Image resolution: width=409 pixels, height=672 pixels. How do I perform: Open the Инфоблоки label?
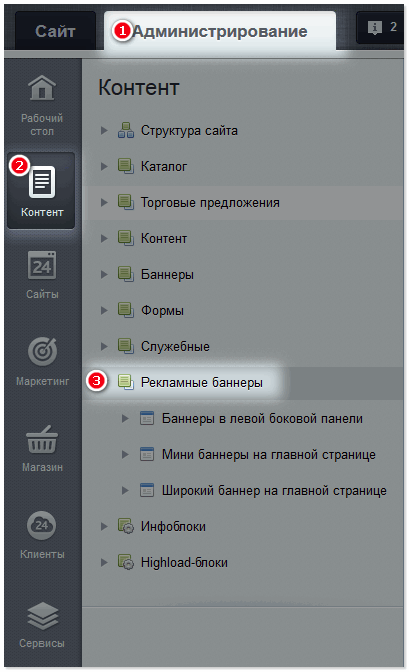pyautogui.click(x=173, y=527)
